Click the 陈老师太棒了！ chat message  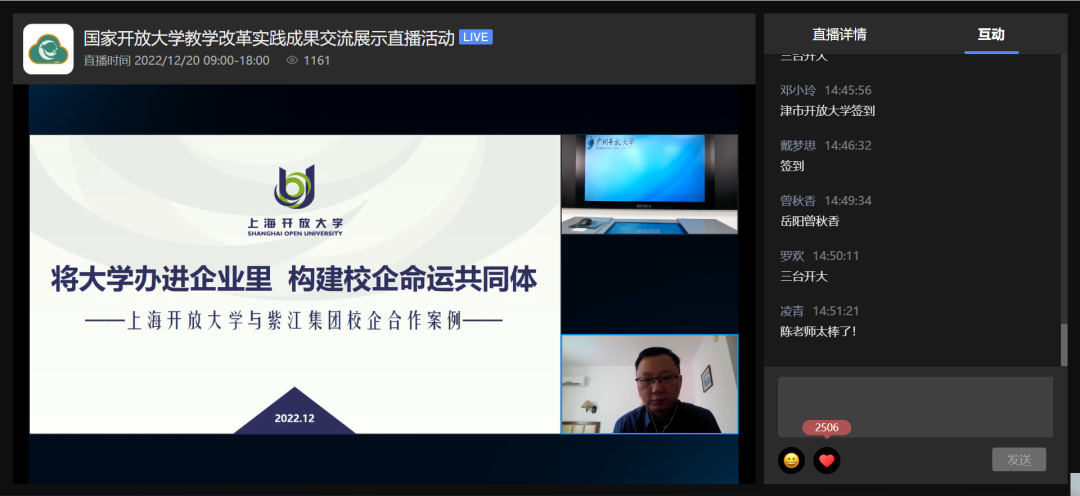coord(818,331)
